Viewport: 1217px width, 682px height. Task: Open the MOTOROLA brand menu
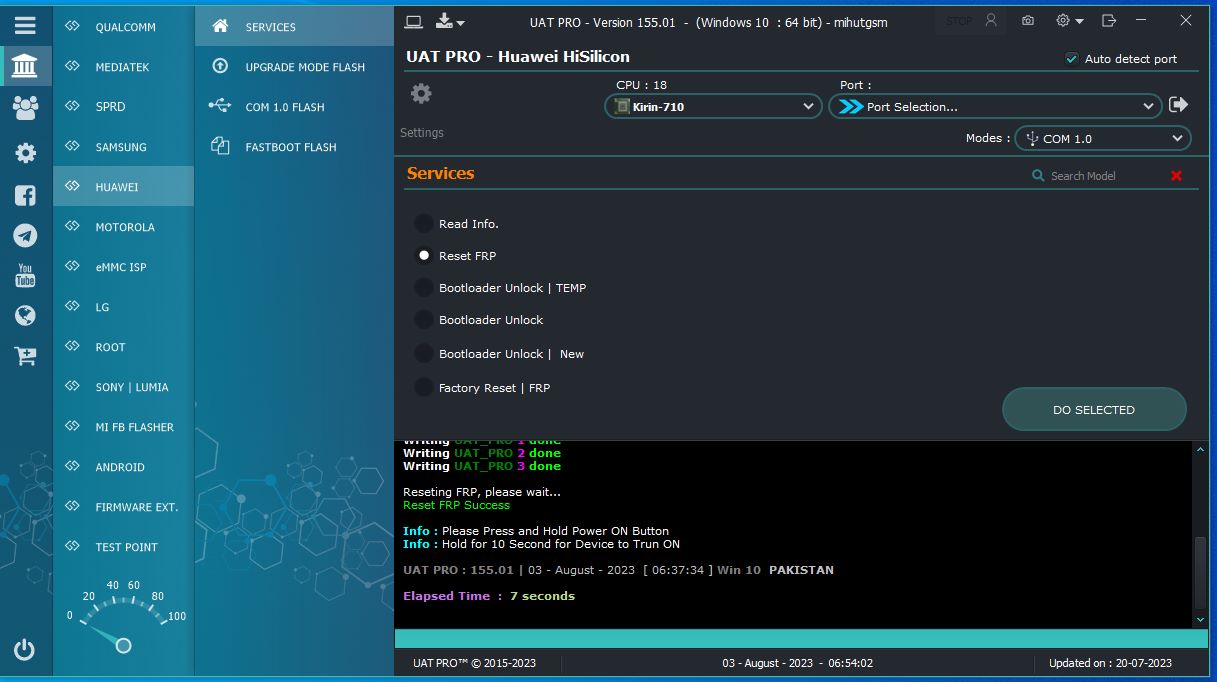(x=124, y=227)
